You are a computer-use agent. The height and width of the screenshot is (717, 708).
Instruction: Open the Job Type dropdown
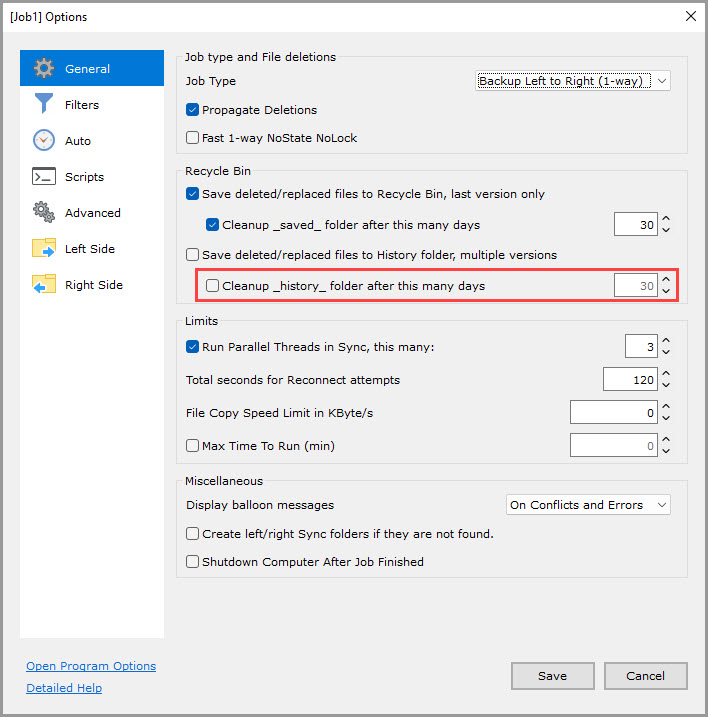point(573,81)
